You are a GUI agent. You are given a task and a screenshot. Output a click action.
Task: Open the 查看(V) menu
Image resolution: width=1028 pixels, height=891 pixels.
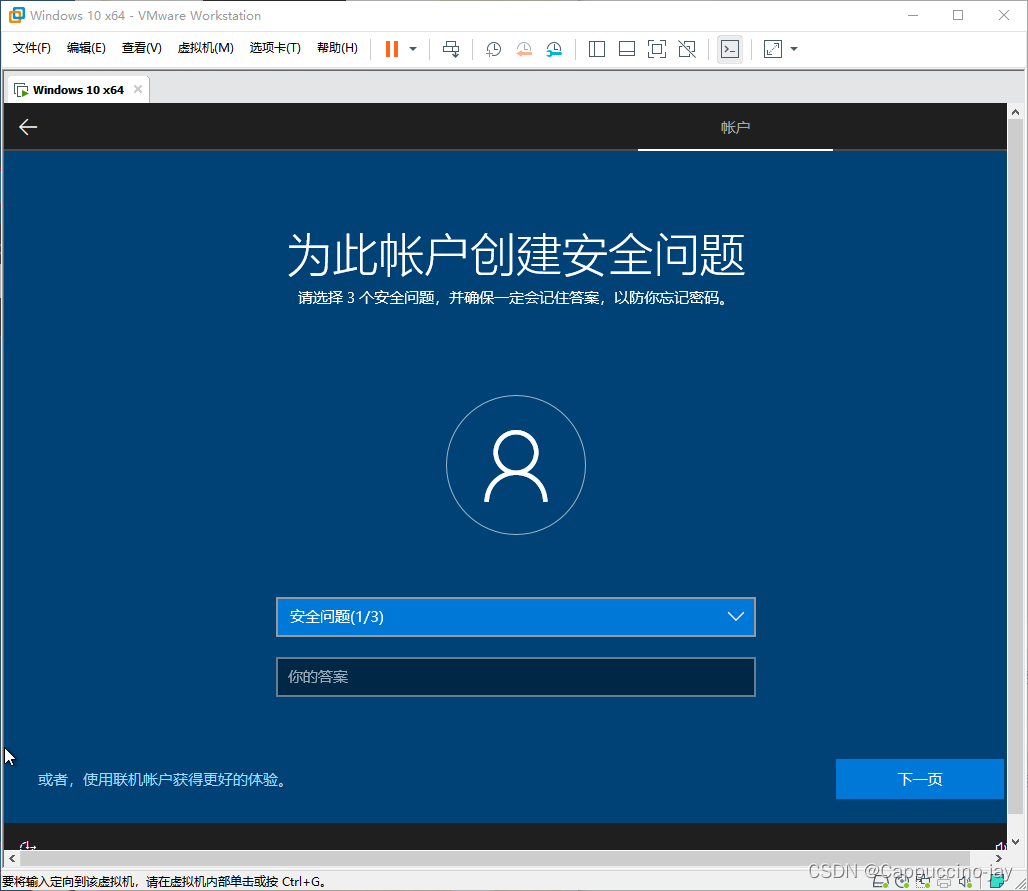pyautogui.click(x=142, y=48)
